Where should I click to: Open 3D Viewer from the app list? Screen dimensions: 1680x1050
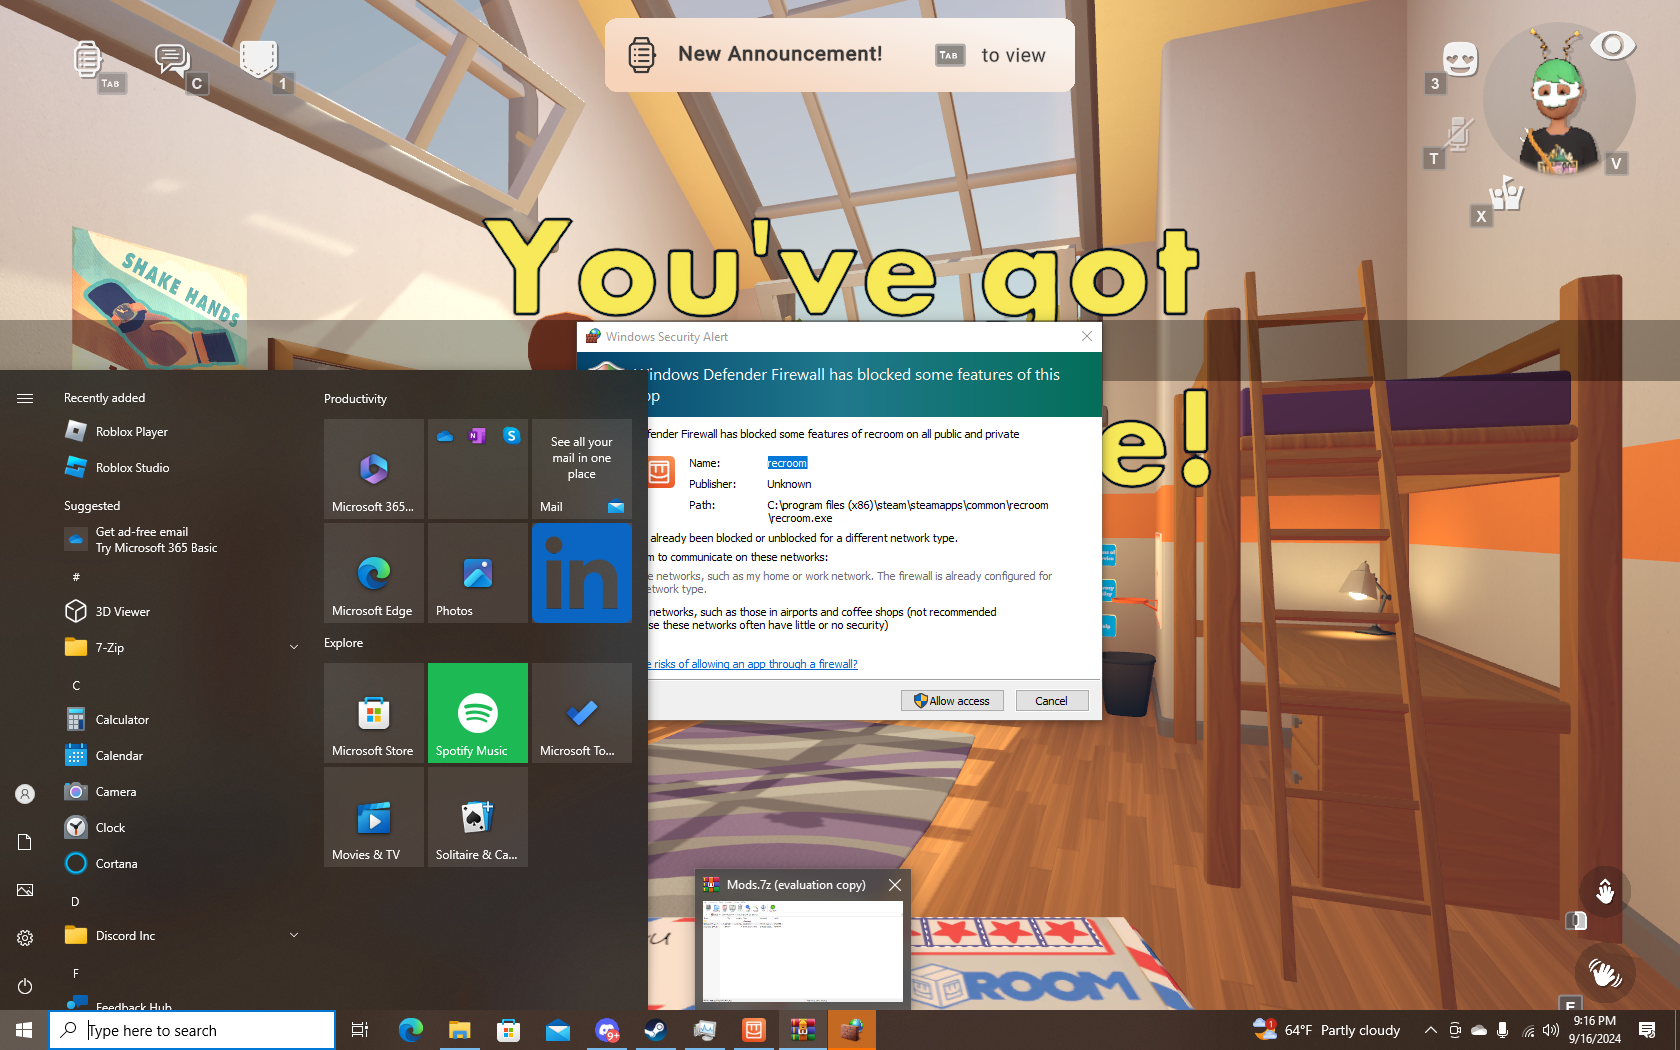point(180,612)
